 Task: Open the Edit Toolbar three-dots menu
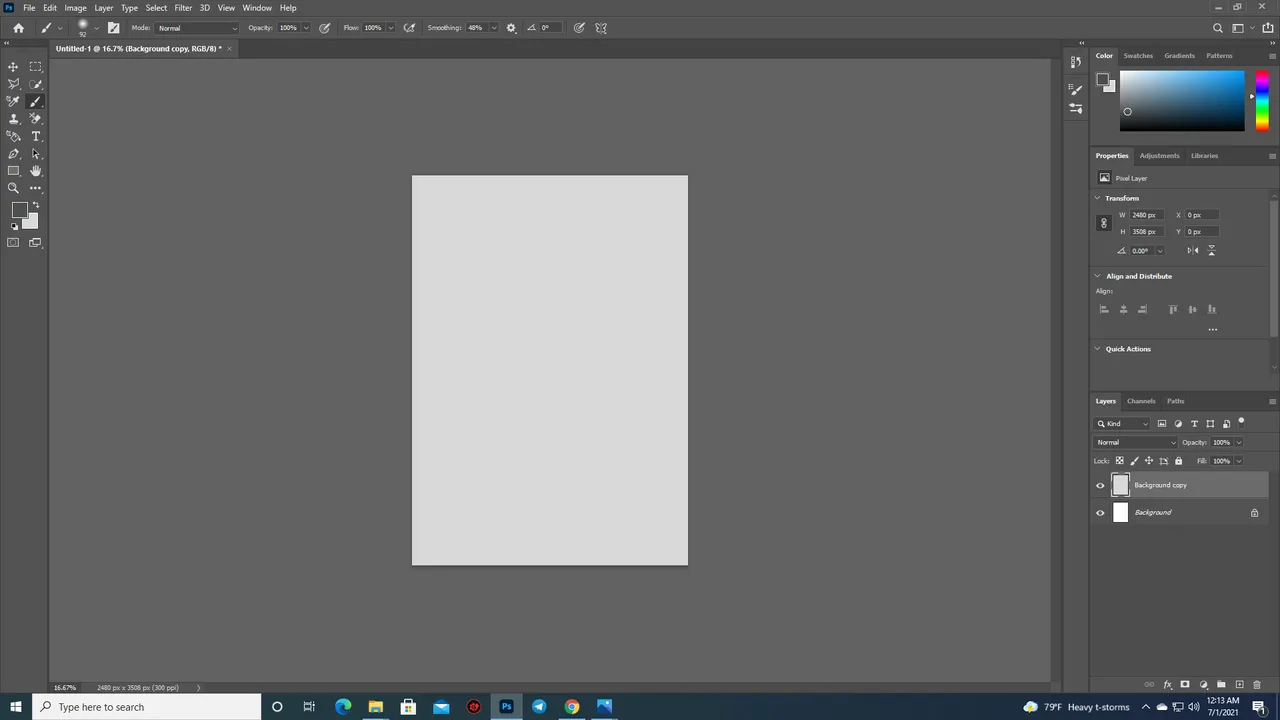36,188
